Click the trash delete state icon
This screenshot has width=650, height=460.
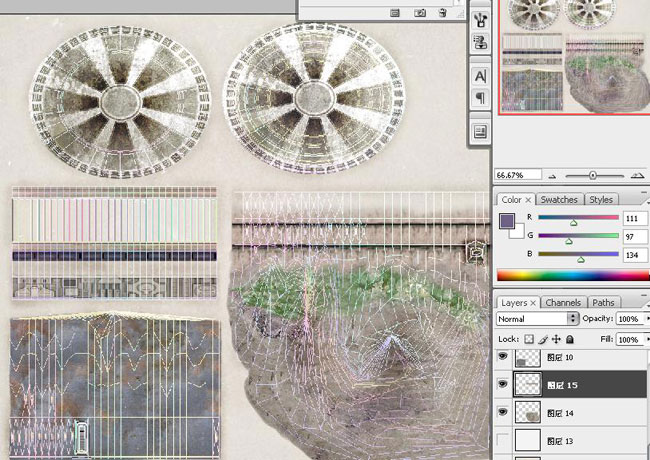coord(442,13)
